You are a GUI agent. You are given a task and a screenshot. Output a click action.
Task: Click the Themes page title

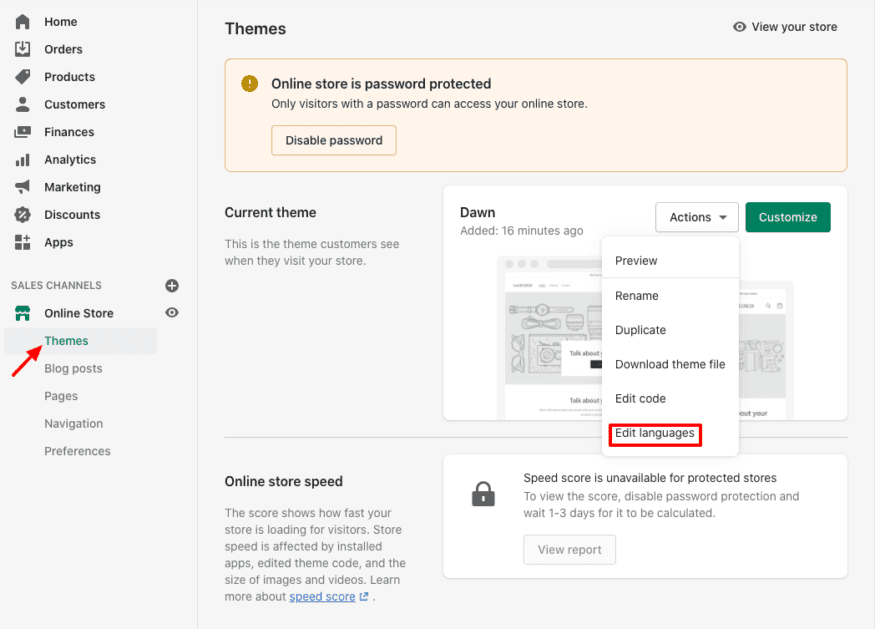point(255,28)
